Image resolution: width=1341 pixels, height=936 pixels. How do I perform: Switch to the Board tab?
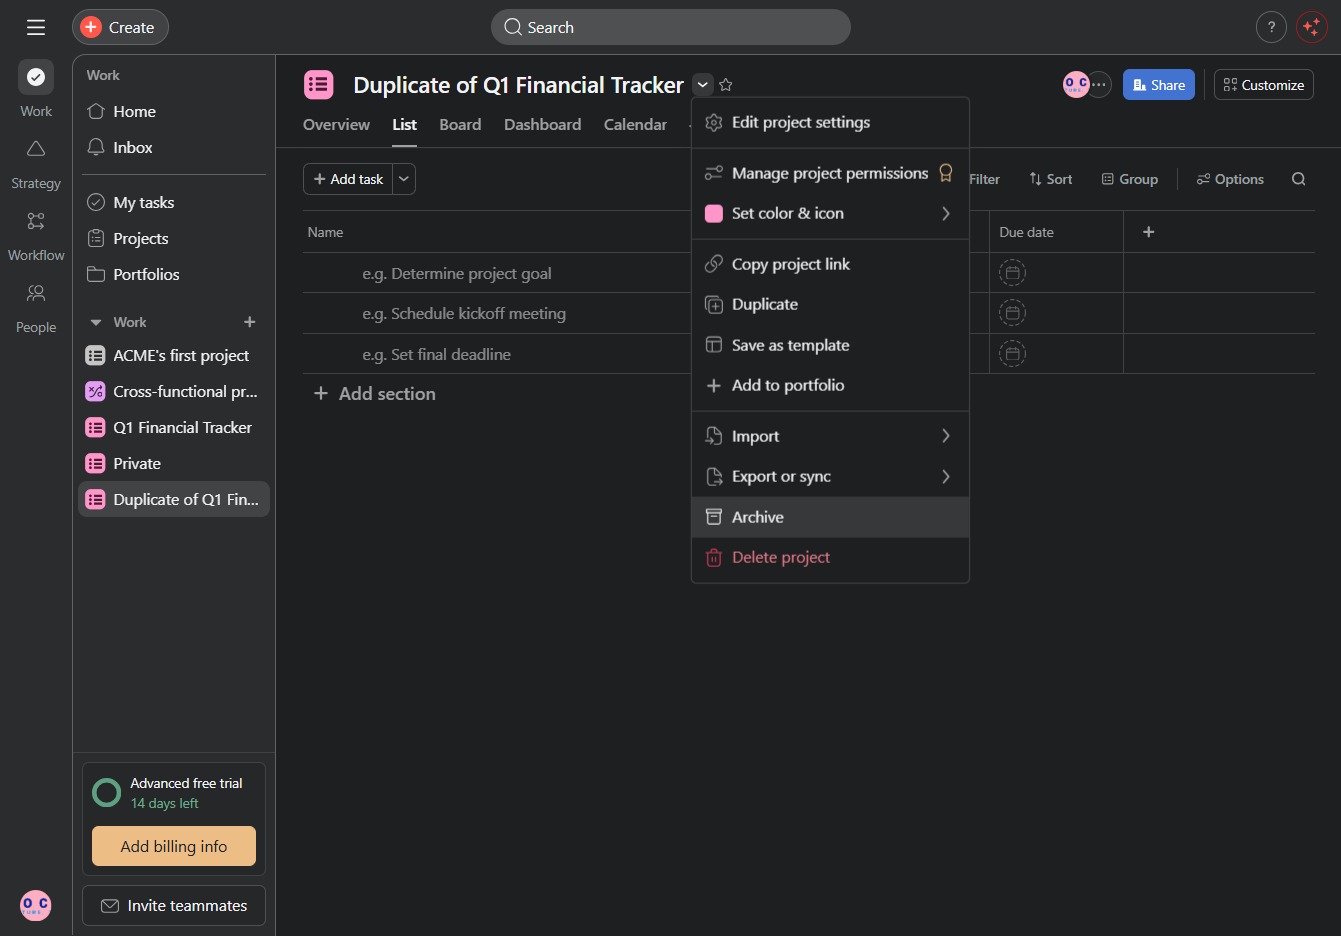[460, 124]
